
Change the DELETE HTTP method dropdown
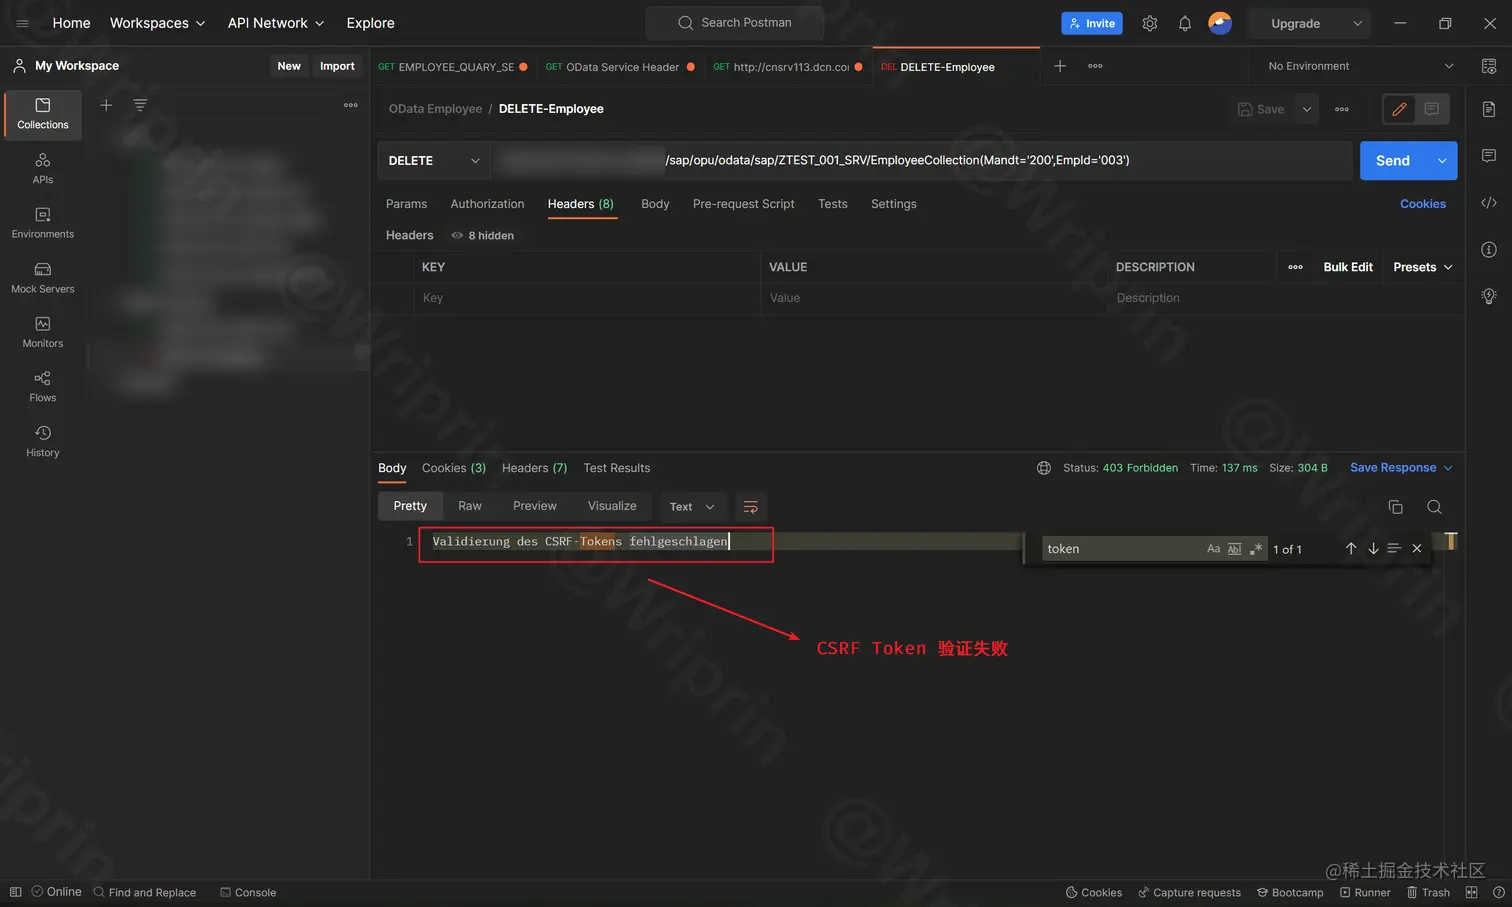pos(434,160)
